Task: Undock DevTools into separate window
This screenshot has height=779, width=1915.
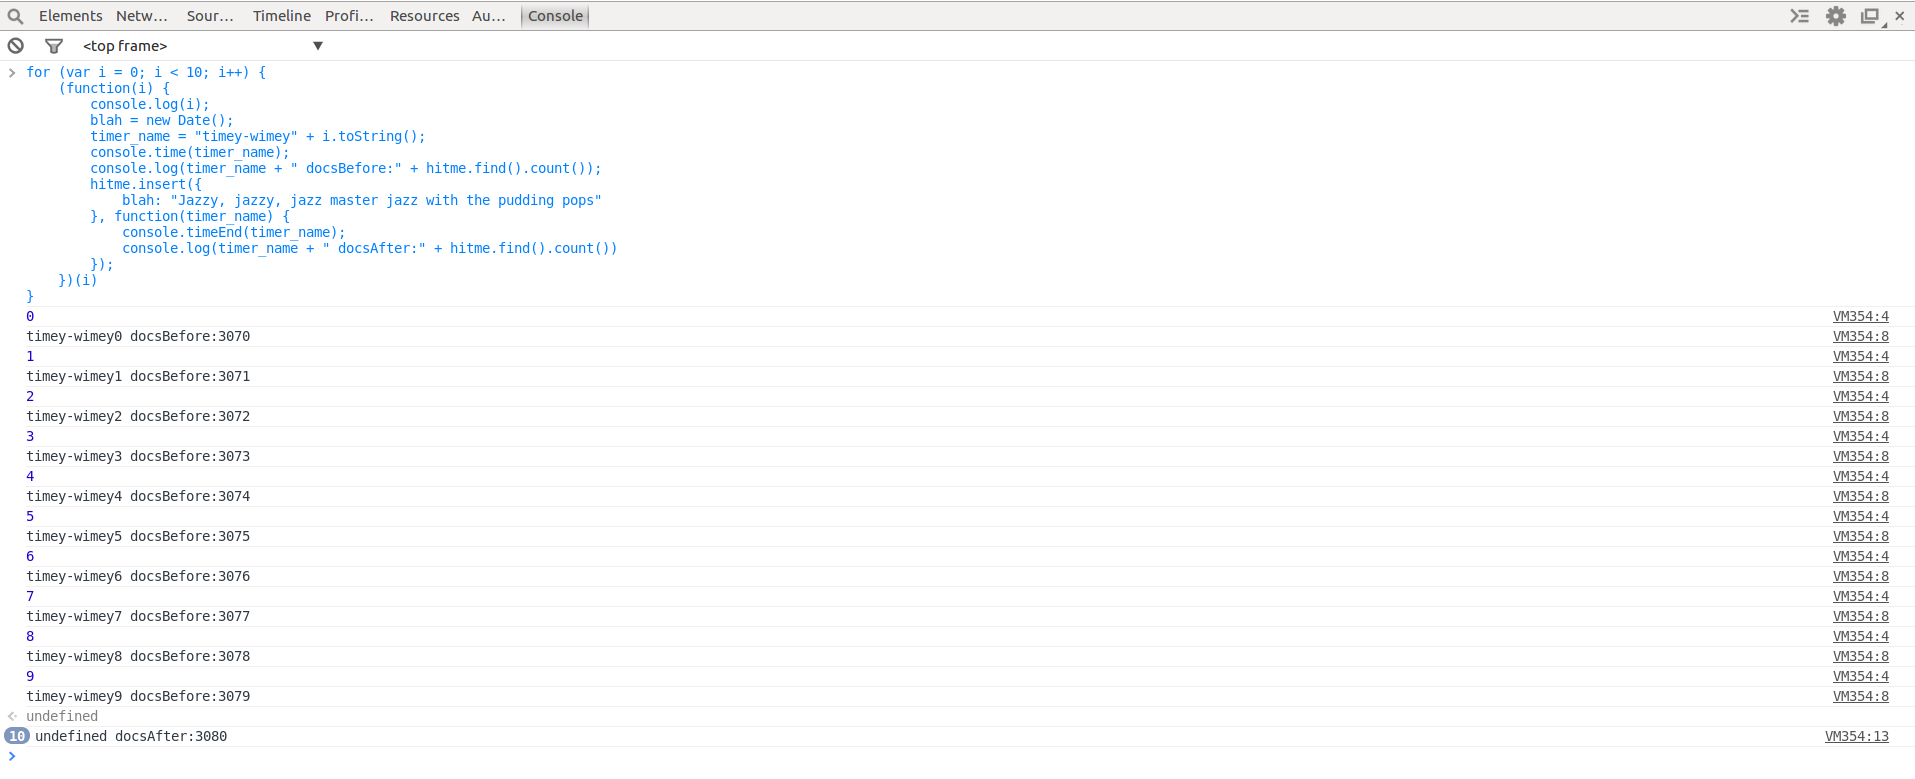Action: pyautogui.click(x=1870, y=16)
